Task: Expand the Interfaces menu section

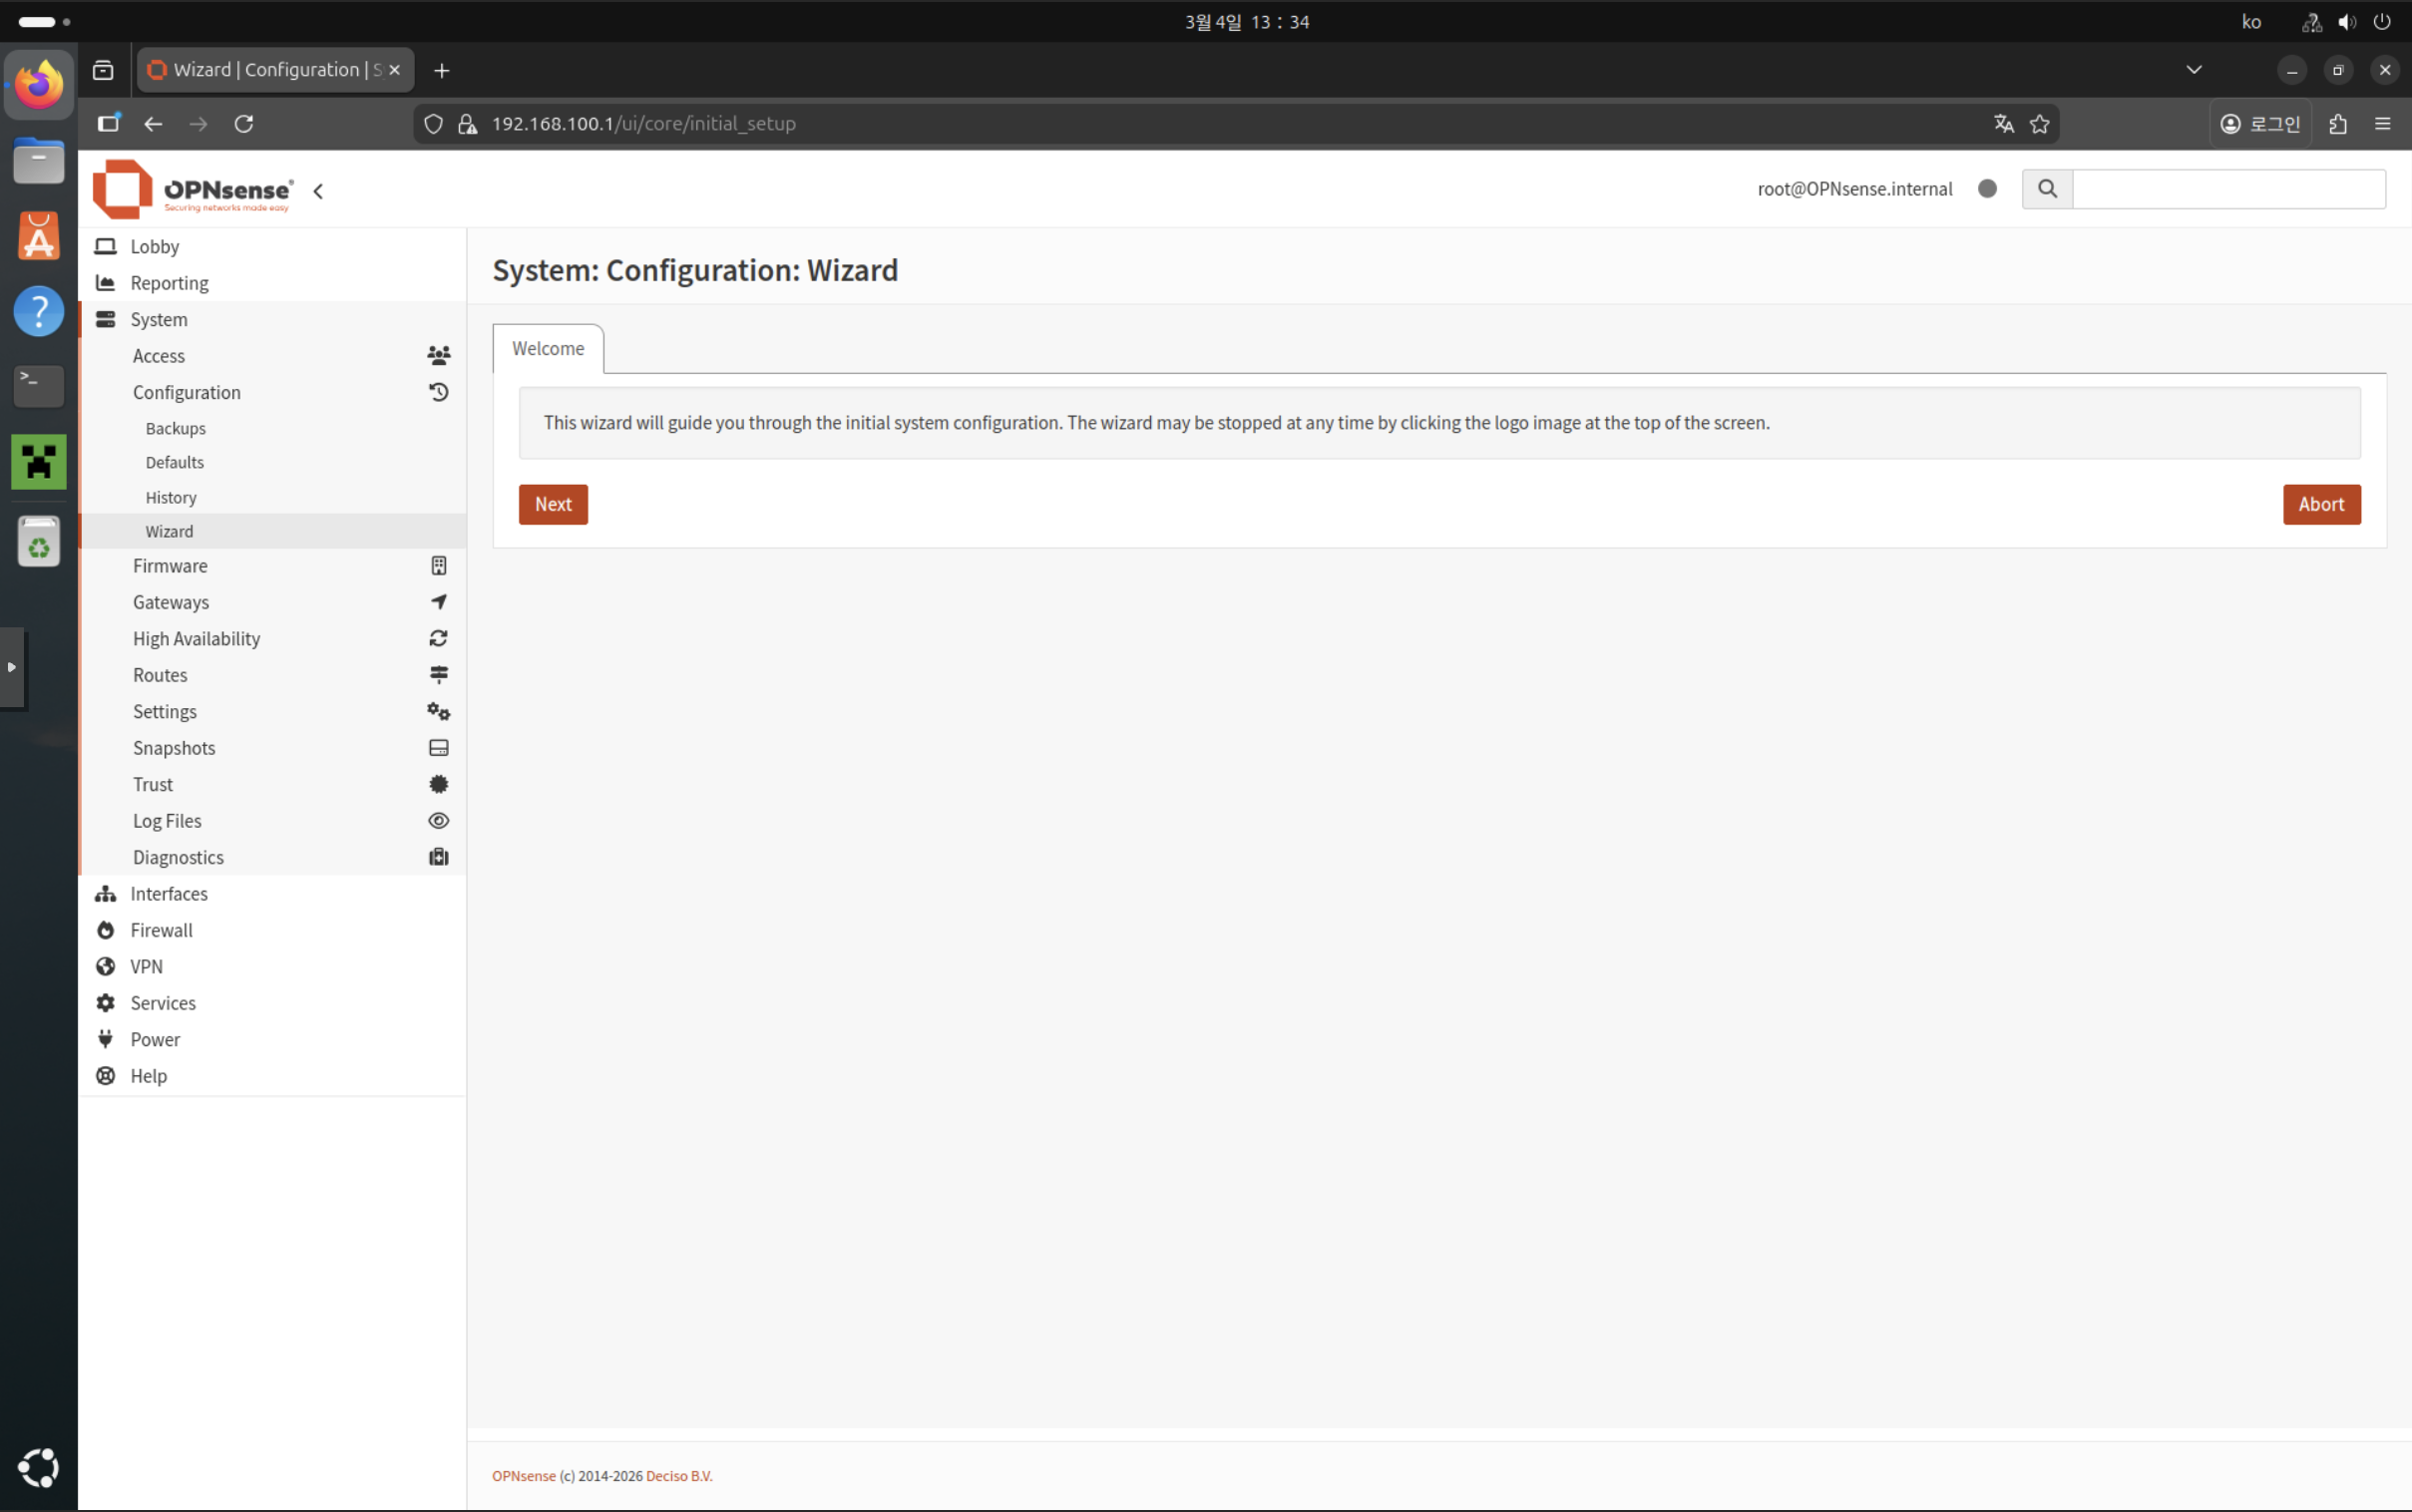Action: [x=168, y=894]
